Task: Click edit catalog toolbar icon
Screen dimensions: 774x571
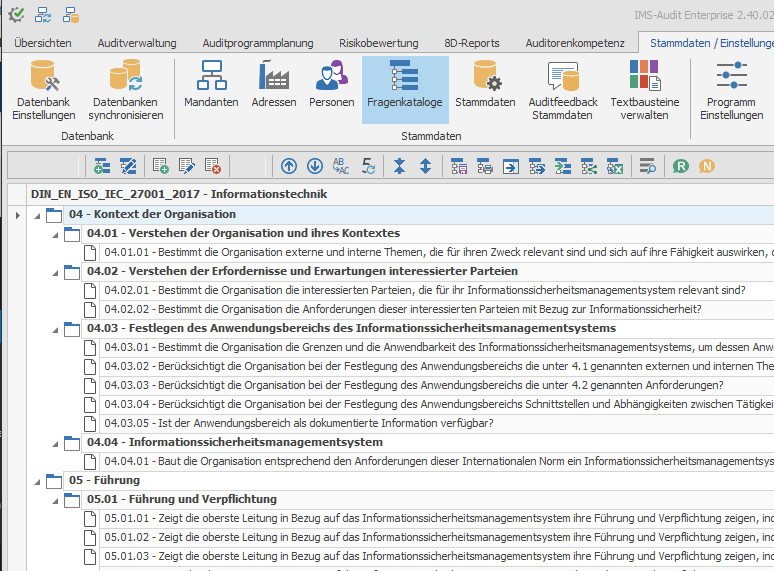Action: click(128, 166)
